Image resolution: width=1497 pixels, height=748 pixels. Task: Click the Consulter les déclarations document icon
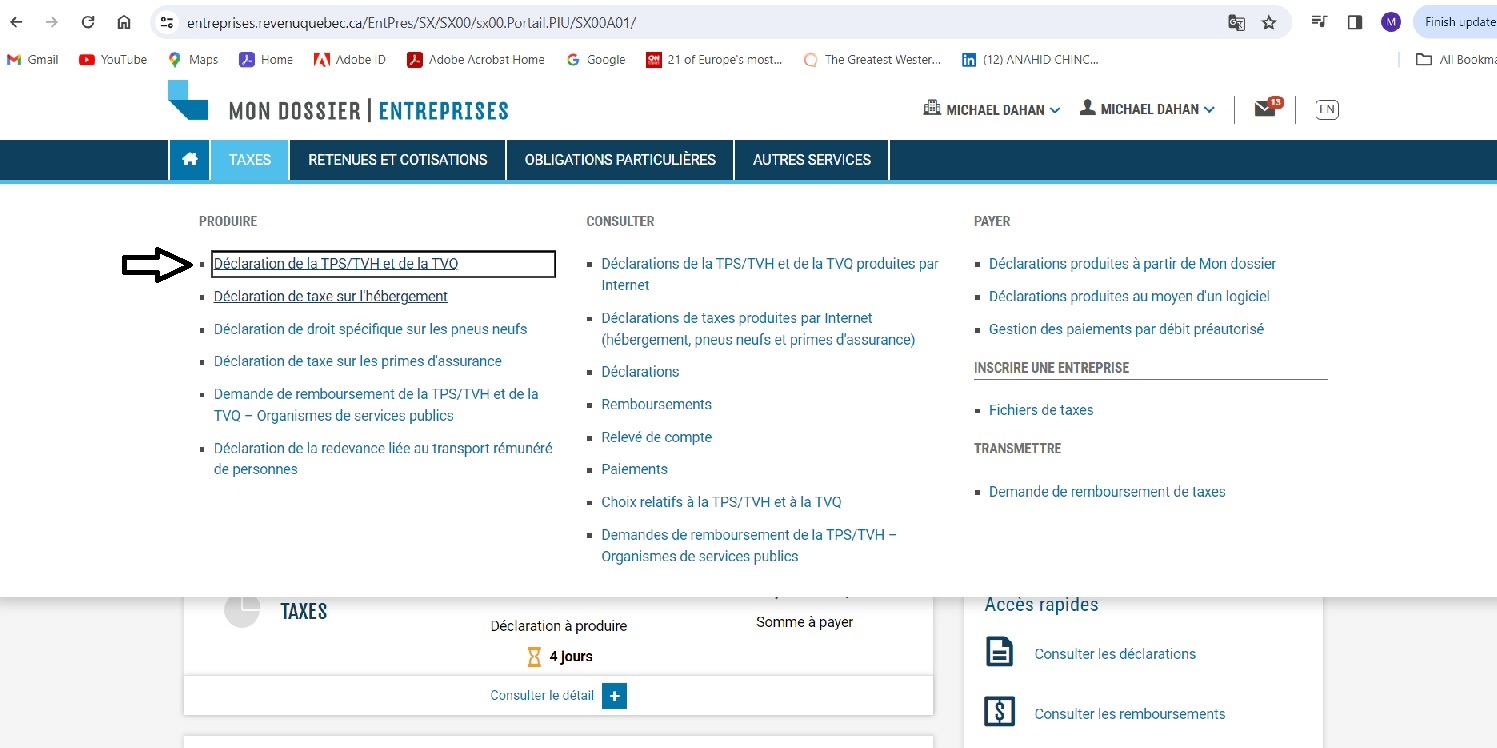pyautogui.click(x=999, y=653)
